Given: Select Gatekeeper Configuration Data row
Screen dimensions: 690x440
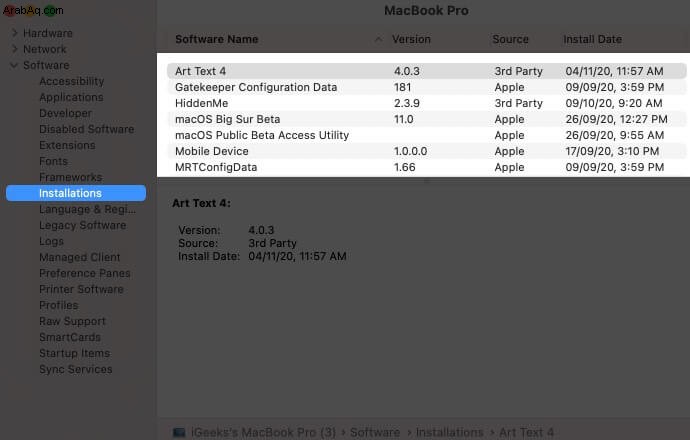Looking at the screenshot, I should point(426,87).
